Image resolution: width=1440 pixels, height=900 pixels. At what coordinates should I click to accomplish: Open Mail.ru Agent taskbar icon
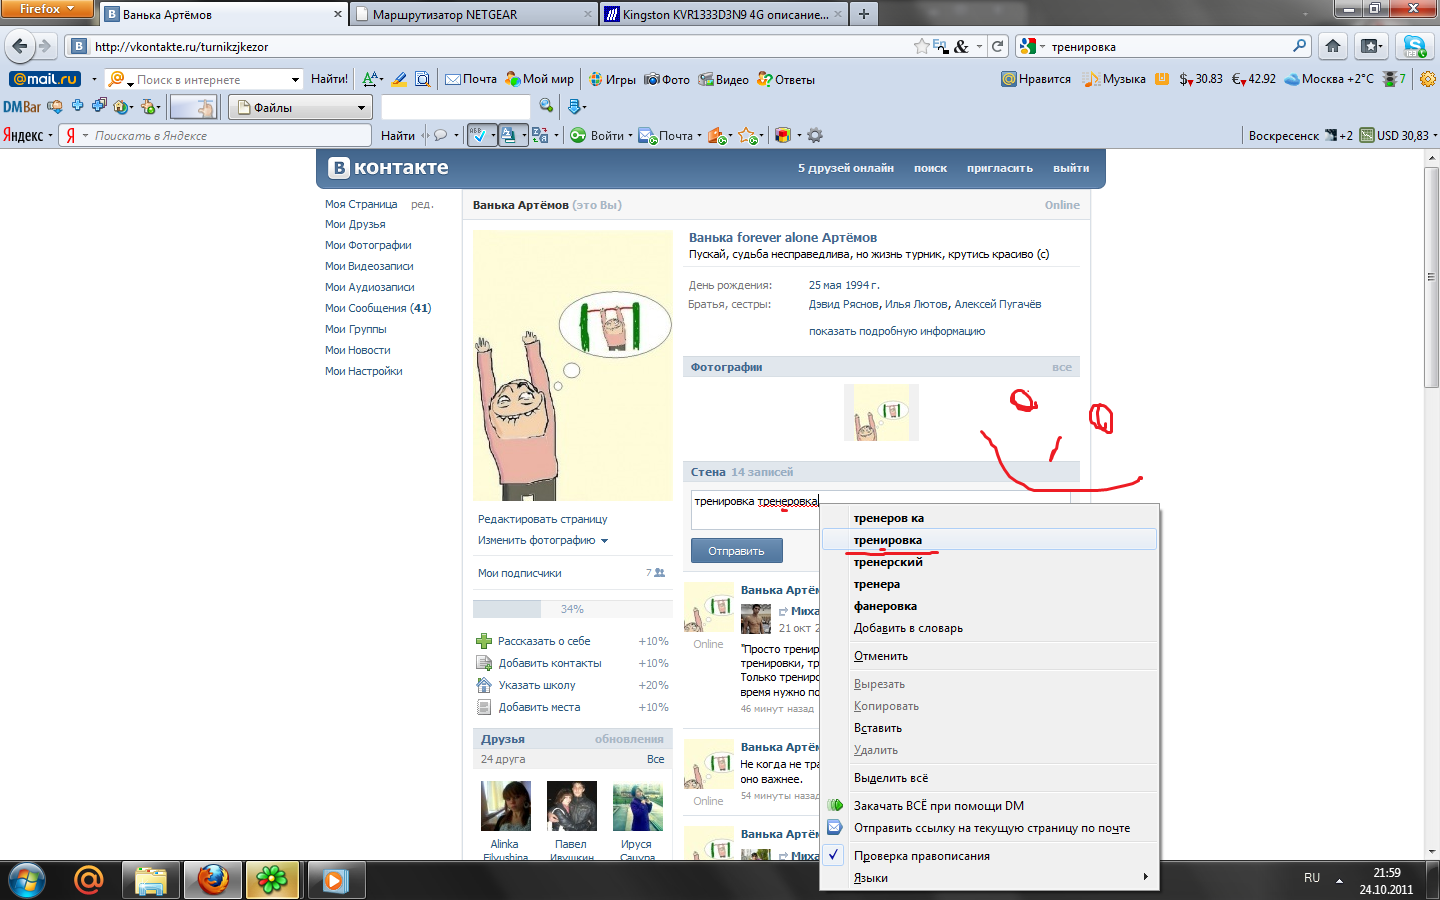(x=89, y=880)
